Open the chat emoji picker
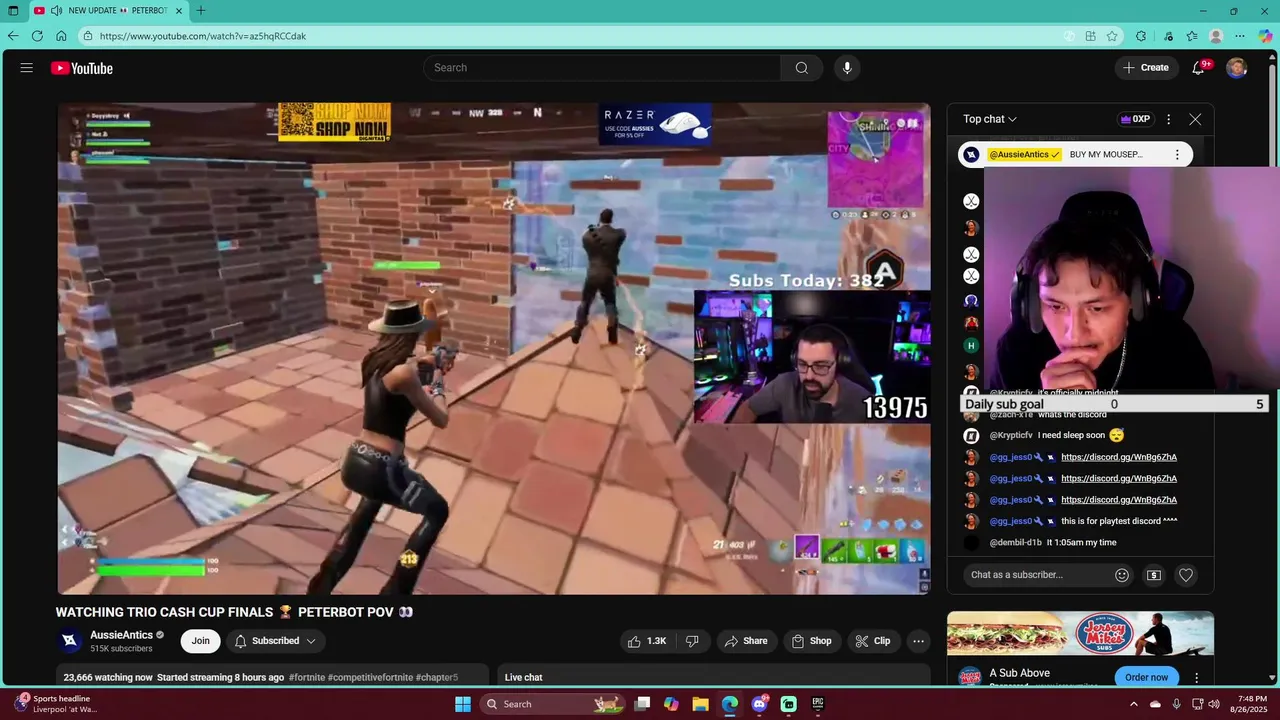The image size is (1280, 720). pos(1122,575)
